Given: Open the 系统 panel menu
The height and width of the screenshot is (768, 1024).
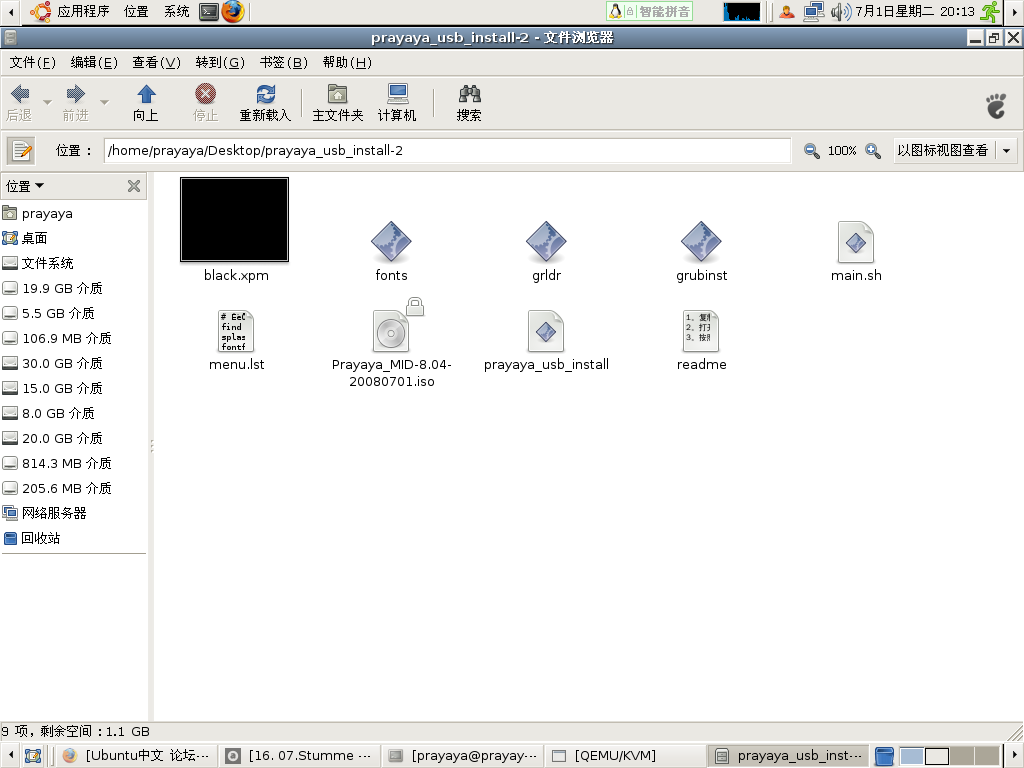Looking at the screenshot, I should click(176, 11).
